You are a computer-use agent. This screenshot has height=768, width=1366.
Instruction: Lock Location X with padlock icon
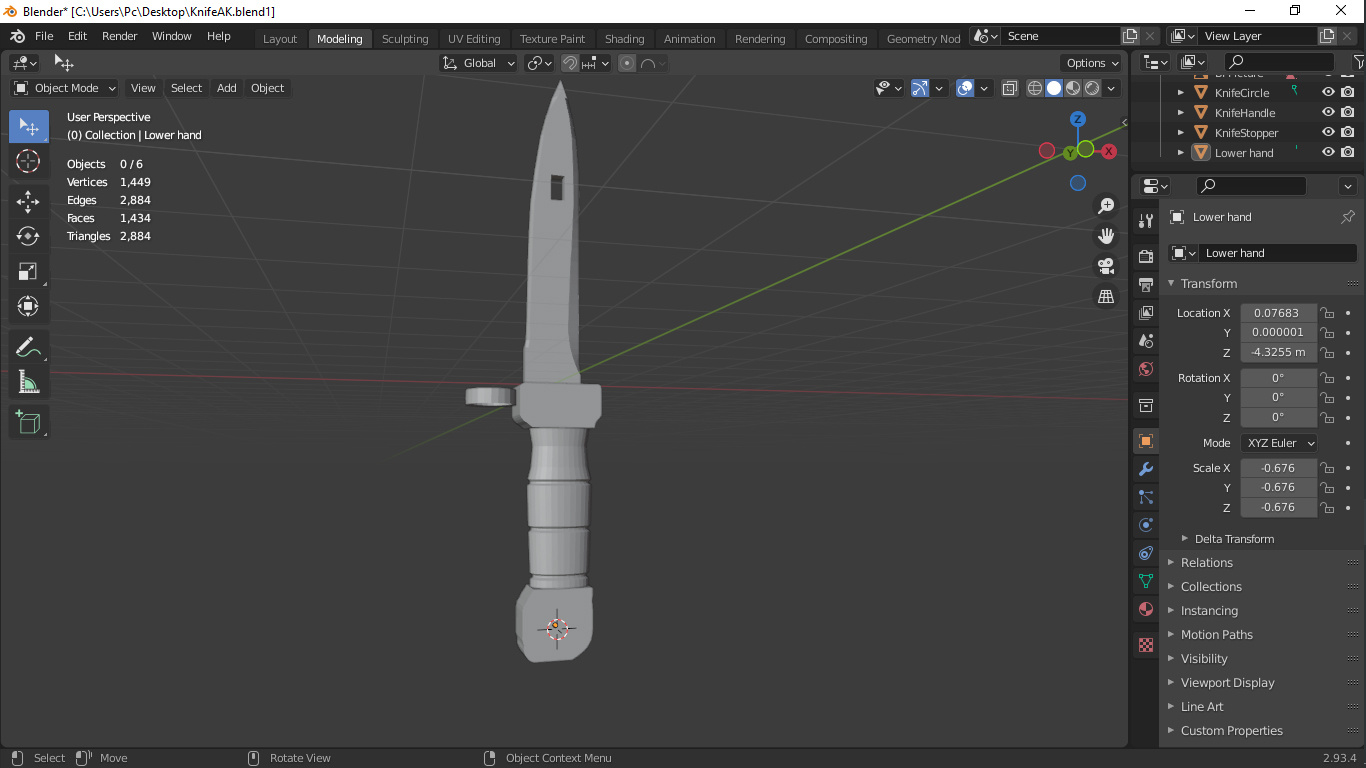[1327, 313]
